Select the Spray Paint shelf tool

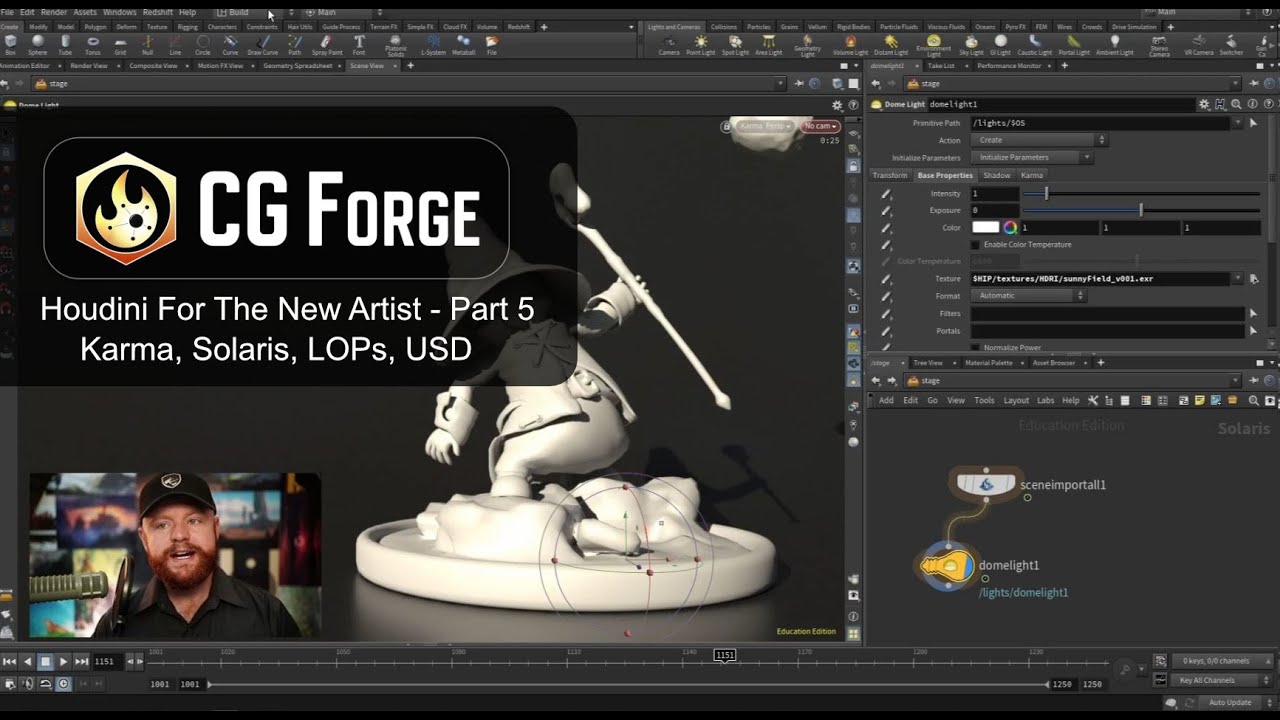[x=326, y=44]
